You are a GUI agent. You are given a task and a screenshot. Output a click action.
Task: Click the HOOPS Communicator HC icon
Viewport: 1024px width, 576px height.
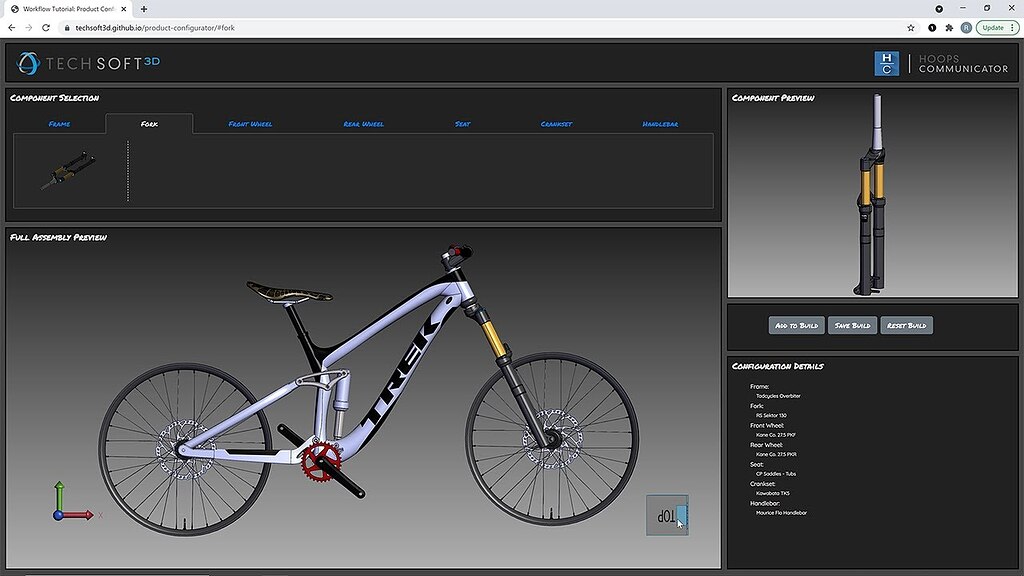click(885, 63)
